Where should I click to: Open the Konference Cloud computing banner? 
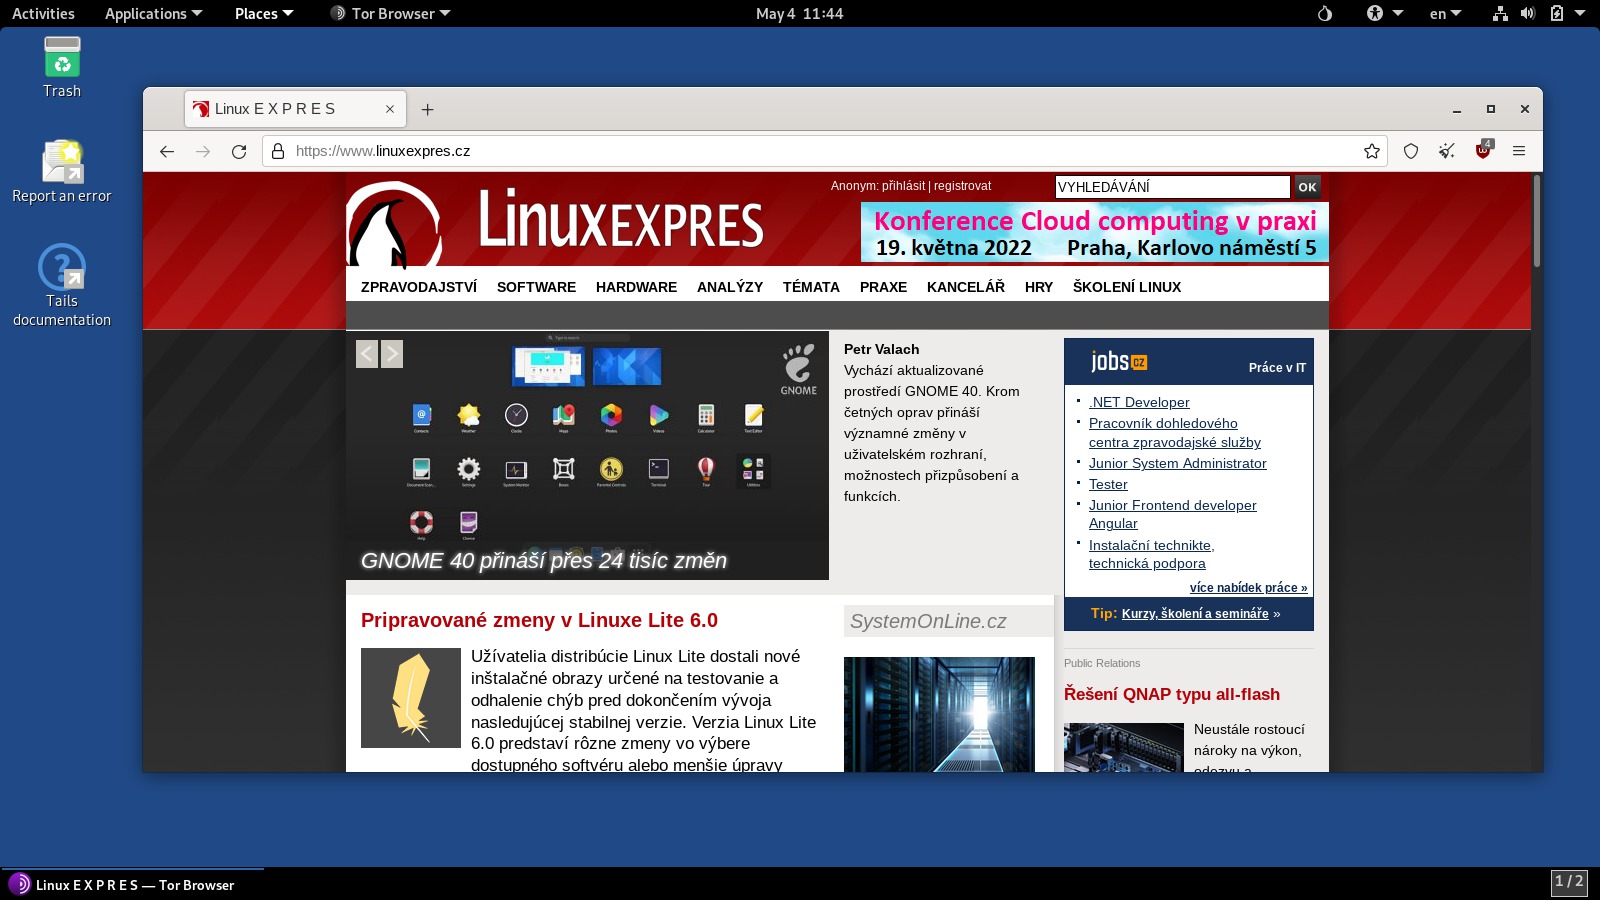(x=1095, y=232)
